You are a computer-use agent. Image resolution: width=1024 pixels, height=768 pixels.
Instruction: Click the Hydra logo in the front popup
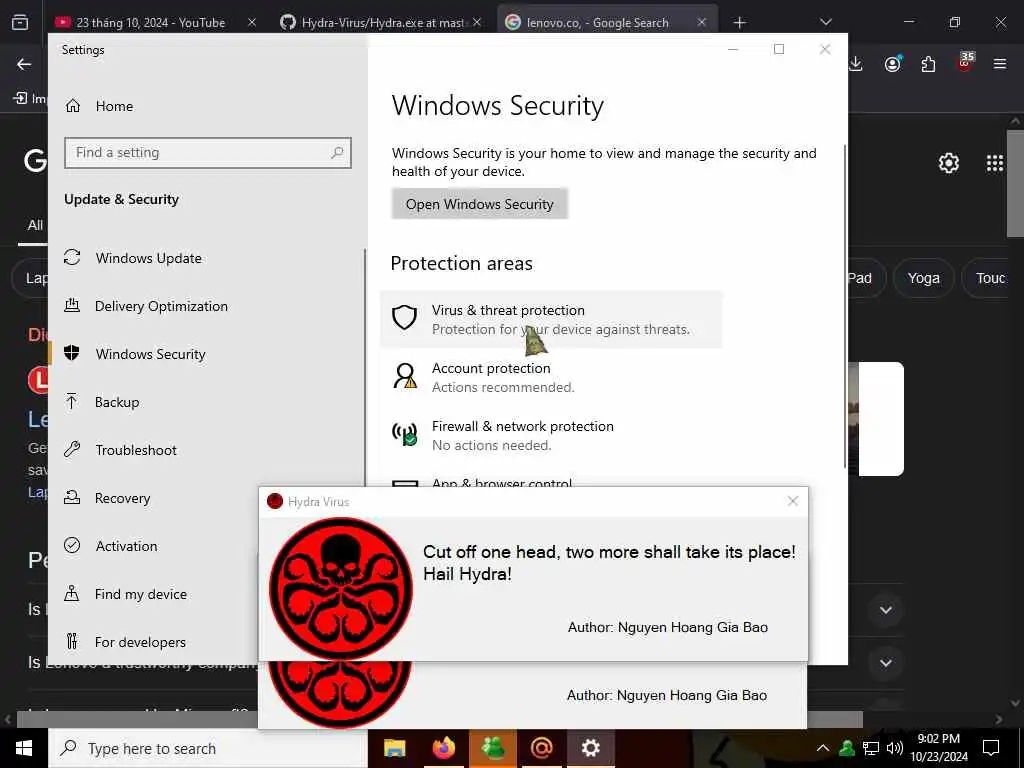pos(341,588)
